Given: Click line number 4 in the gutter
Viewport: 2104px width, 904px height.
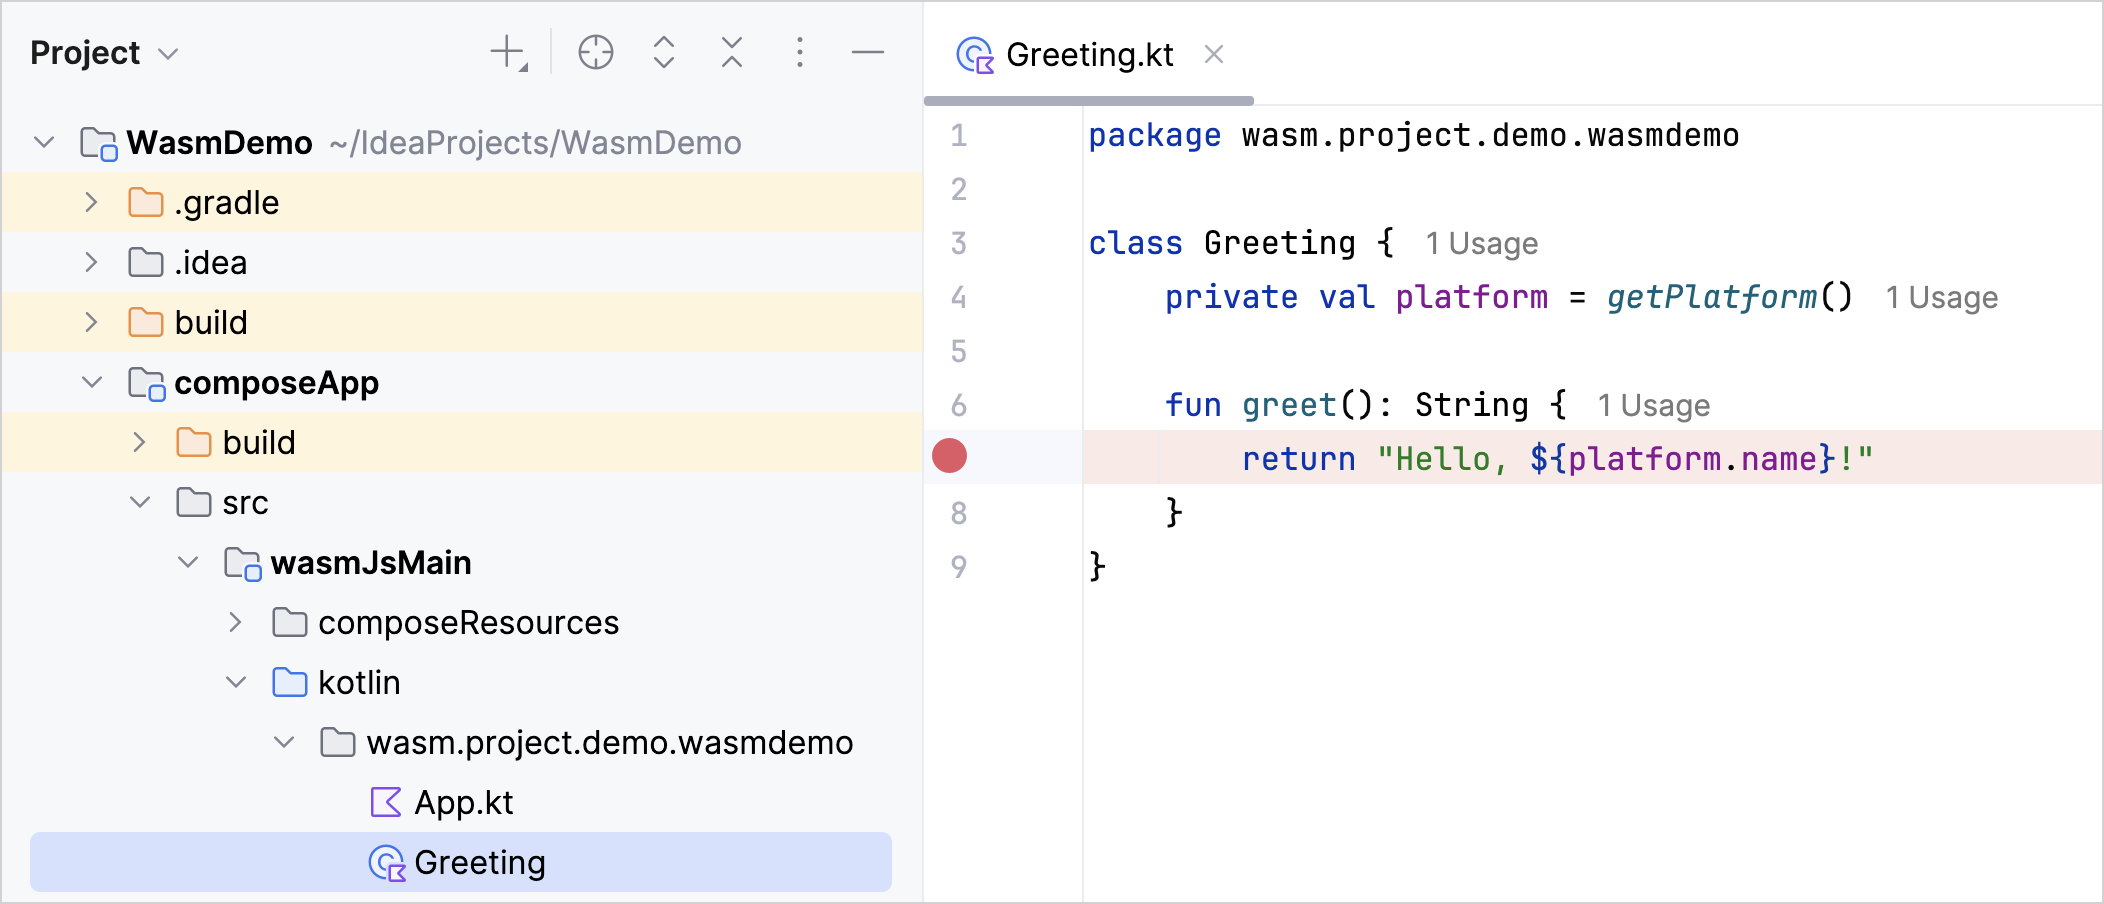Looking at the screenshot, I should pos(958,298).
